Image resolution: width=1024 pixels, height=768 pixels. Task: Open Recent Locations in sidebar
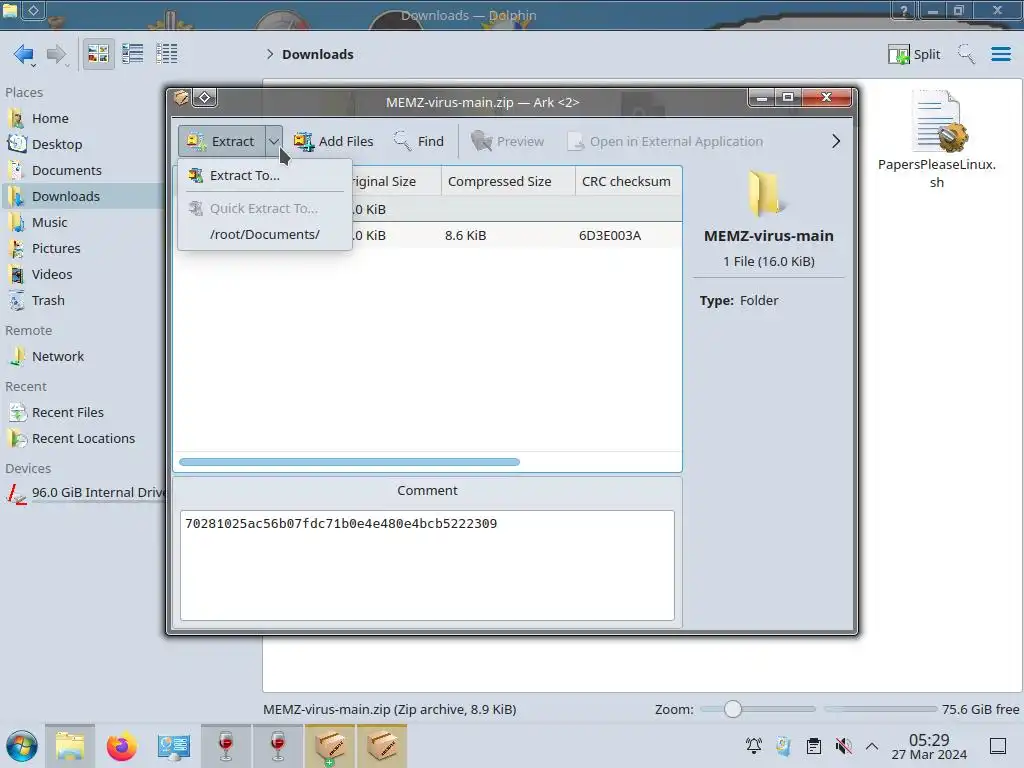tap(83, 439)
